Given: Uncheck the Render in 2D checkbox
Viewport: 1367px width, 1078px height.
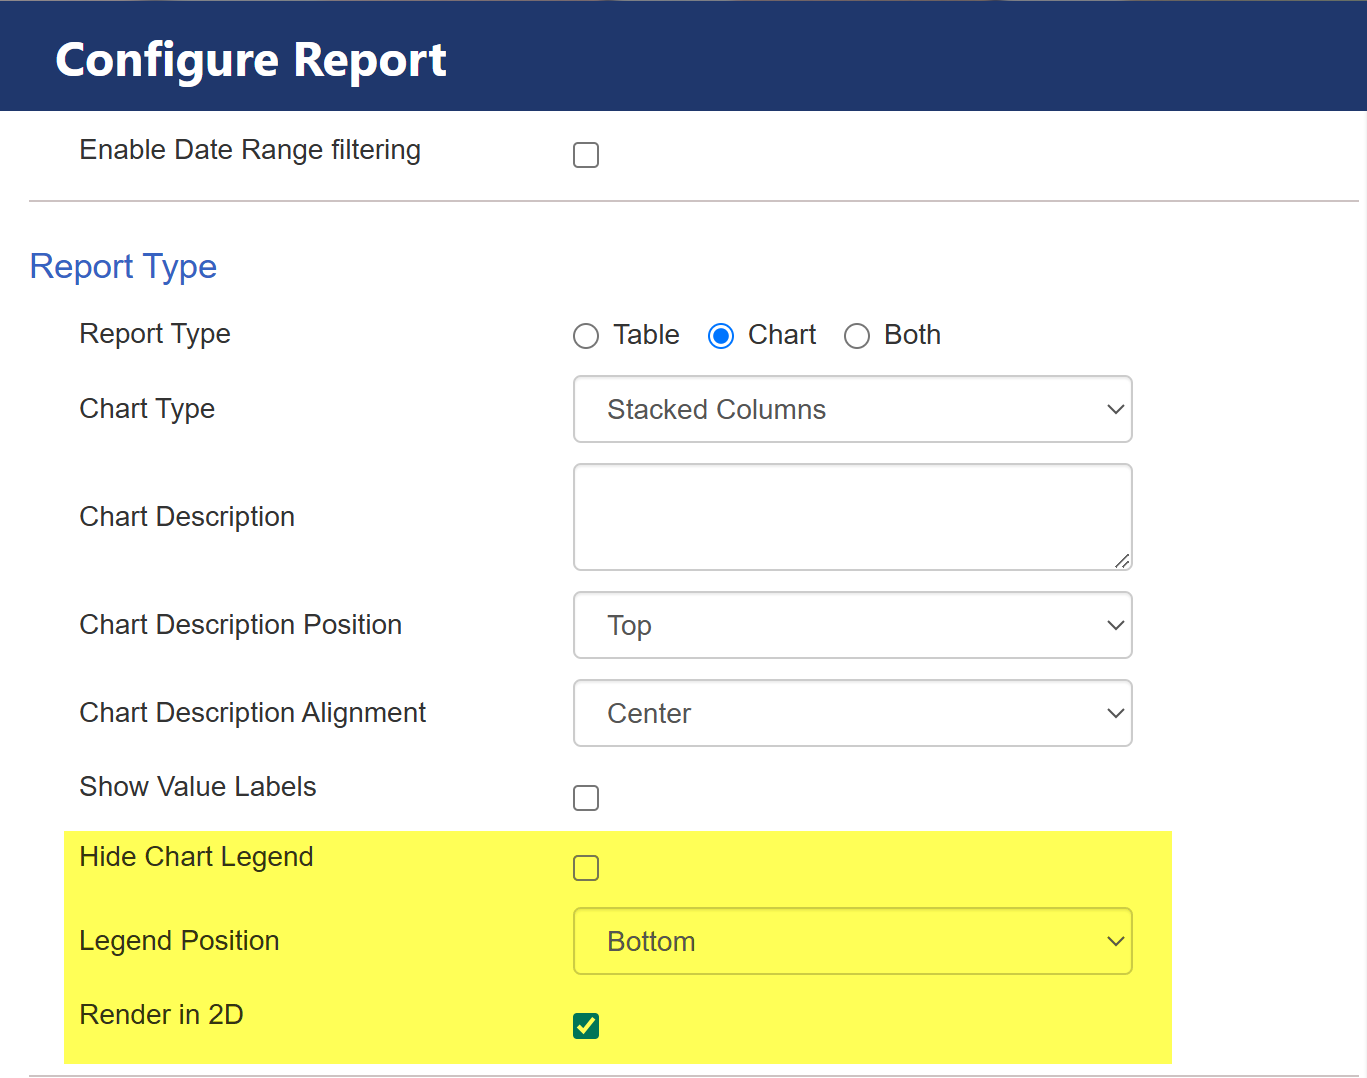Looking at the screenshot, I should (586, 1026).
